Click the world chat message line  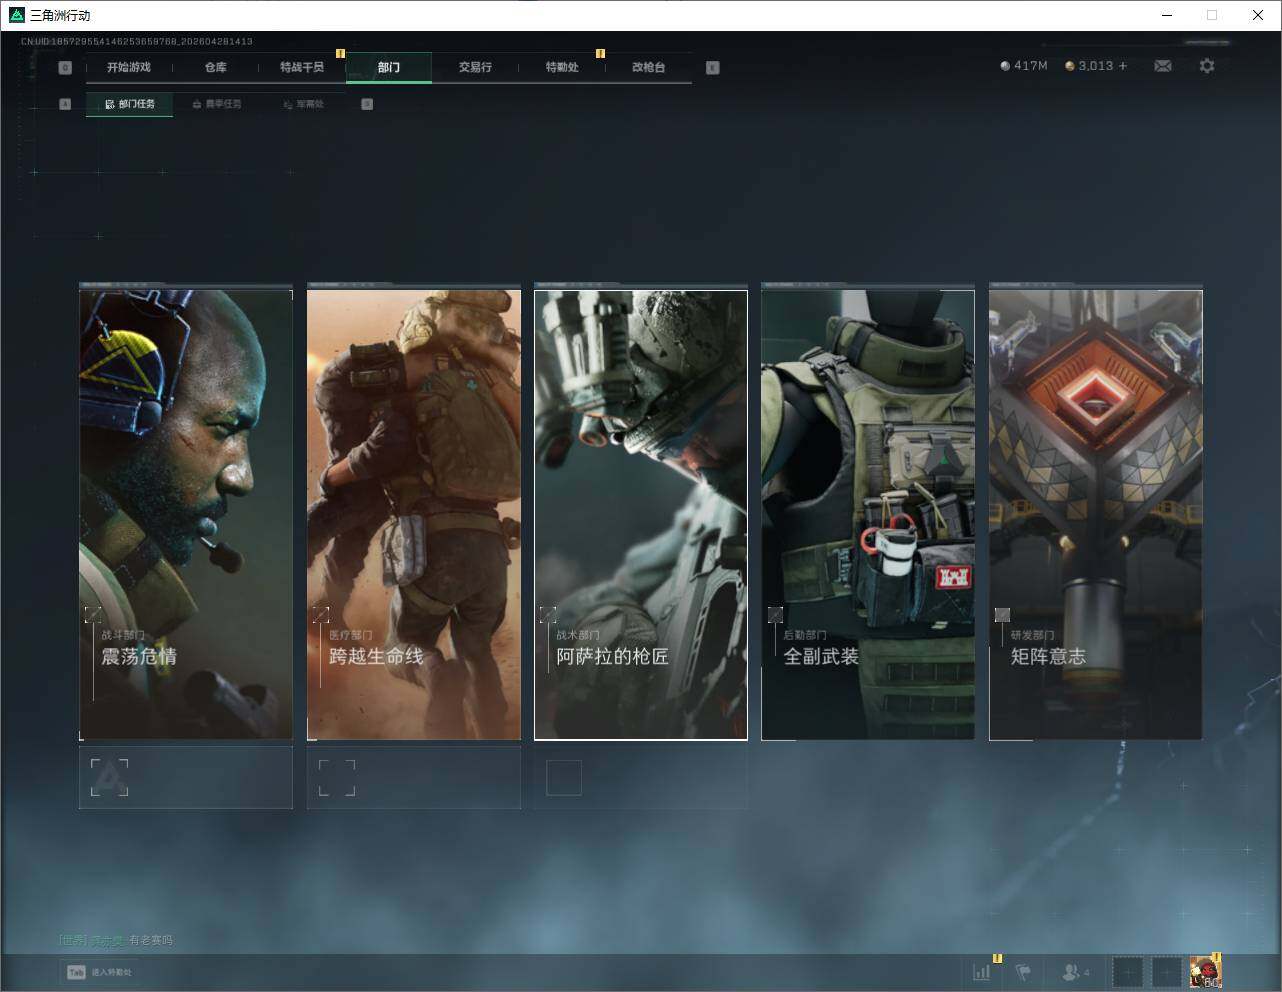(116, 940)
